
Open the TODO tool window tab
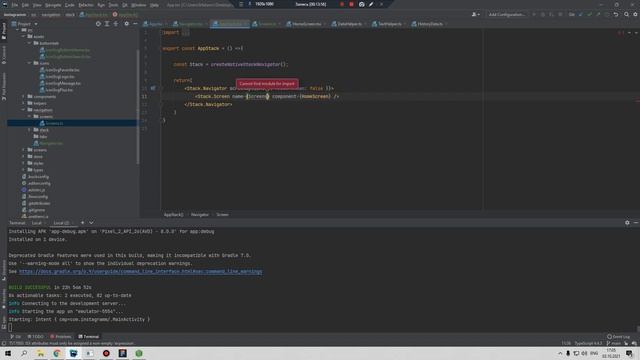click(35, 337)
